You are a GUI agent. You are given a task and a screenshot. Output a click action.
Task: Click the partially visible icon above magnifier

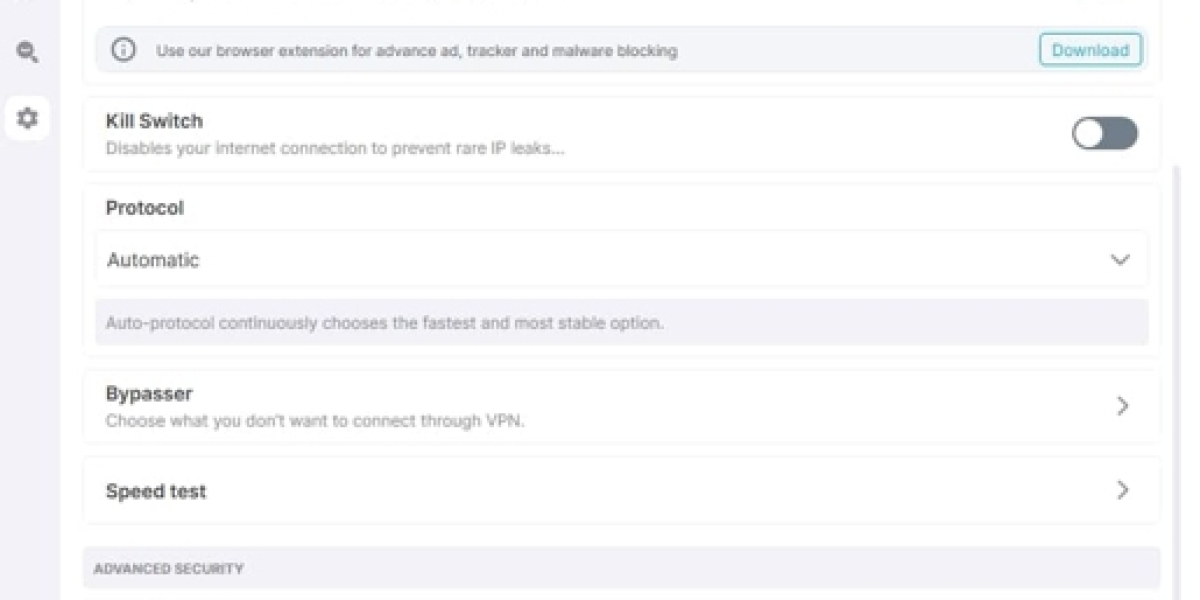[x=28, y=2]
